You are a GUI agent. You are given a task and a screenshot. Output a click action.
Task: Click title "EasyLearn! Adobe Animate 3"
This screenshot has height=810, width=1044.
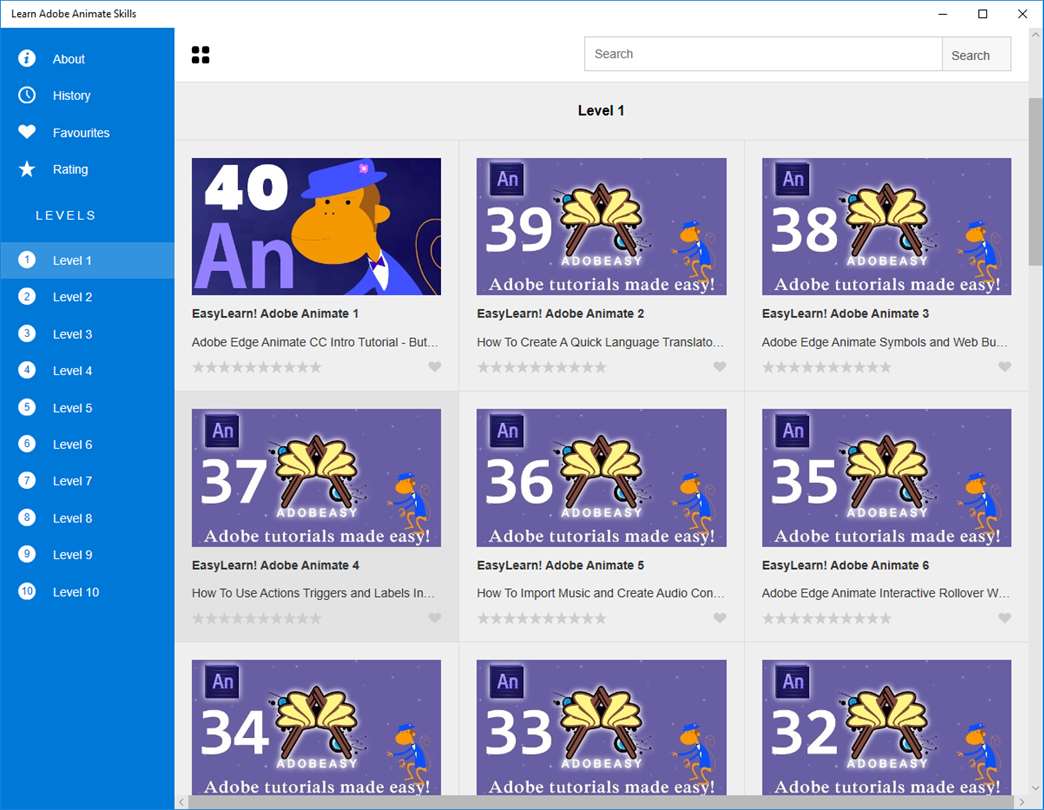pos(846,313)
